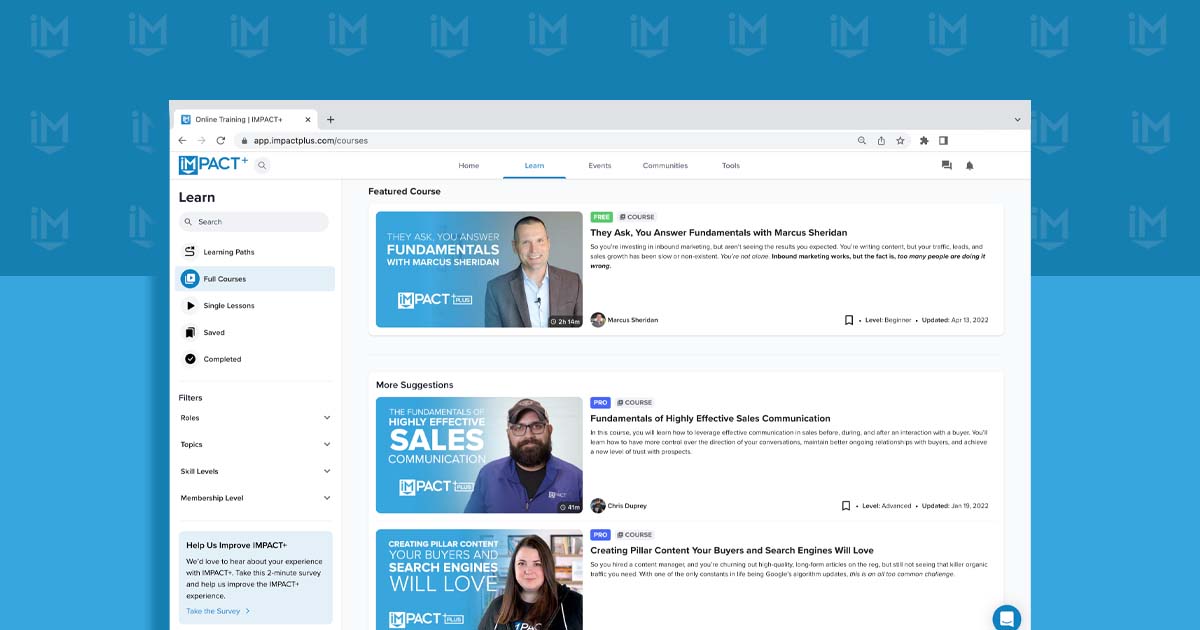Open the chat messages icon in top bar
The height and width of the screenshot is (630, 1200).
click(946, 165)
